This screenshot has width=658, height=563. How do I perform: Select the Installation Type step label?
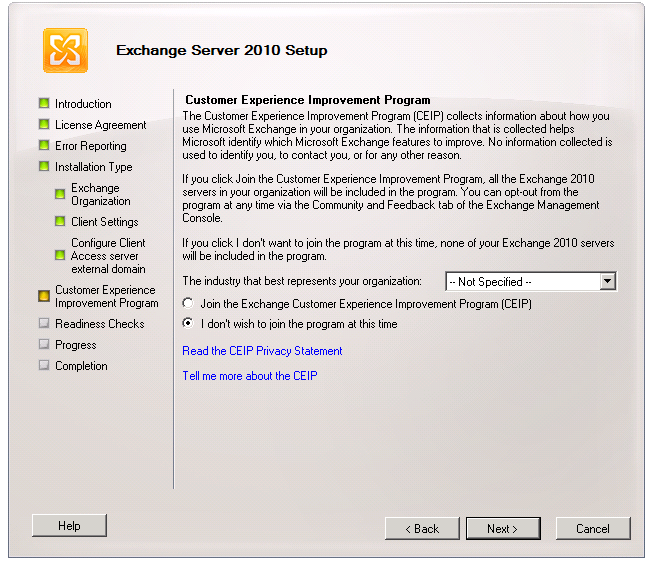[x=94, y=167]
